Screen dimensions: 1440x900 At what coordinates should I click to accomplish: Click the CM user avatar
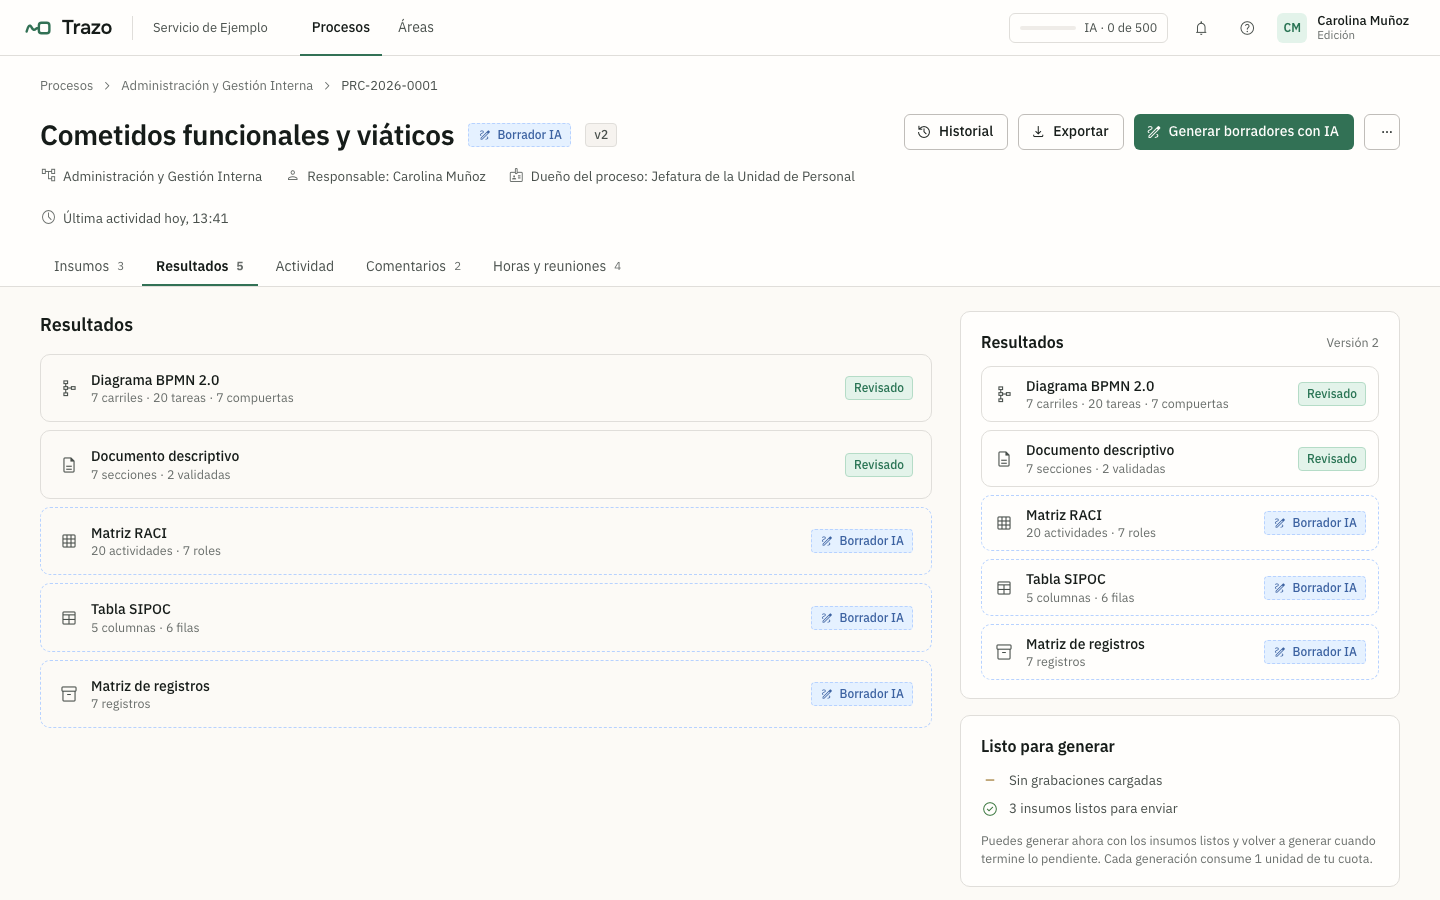[1292, 28]
